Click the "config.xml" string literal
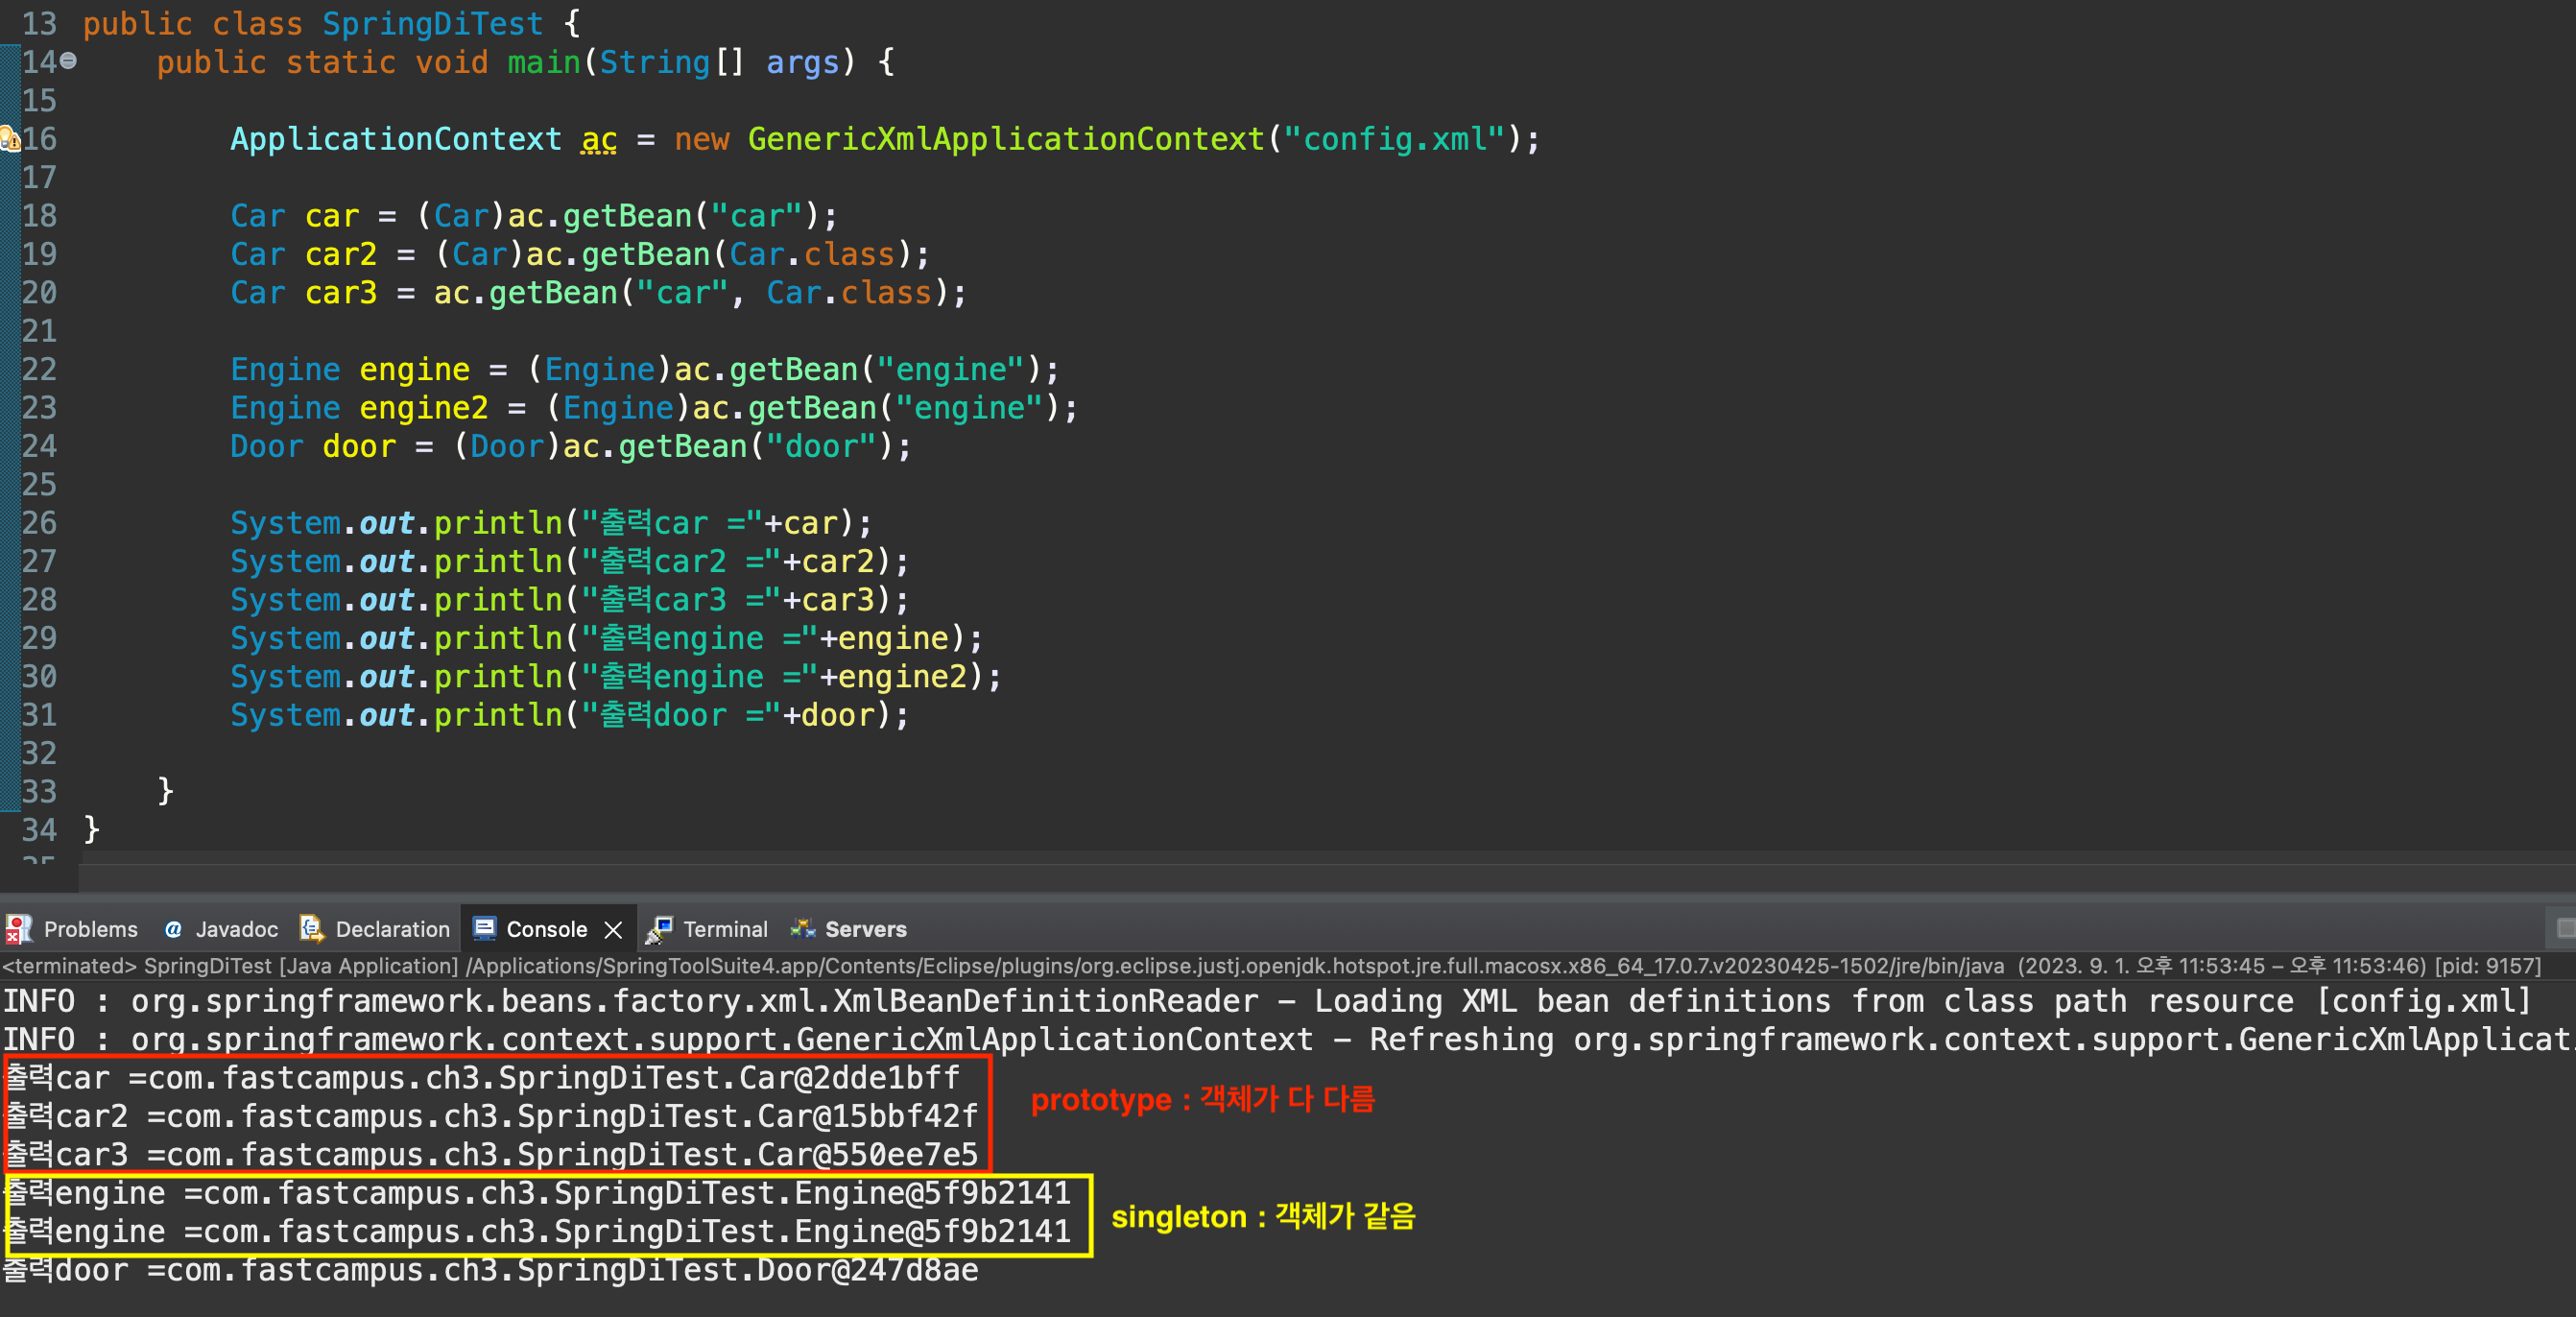Image resolution: width=2576 pixels, height=1317 pixels. (1394, 139)
